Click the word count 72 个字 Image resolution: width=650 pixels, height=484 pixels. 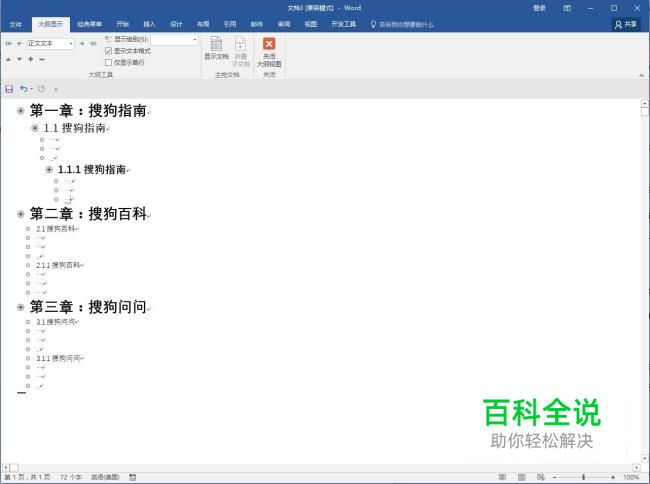click(x=71, y=477)
